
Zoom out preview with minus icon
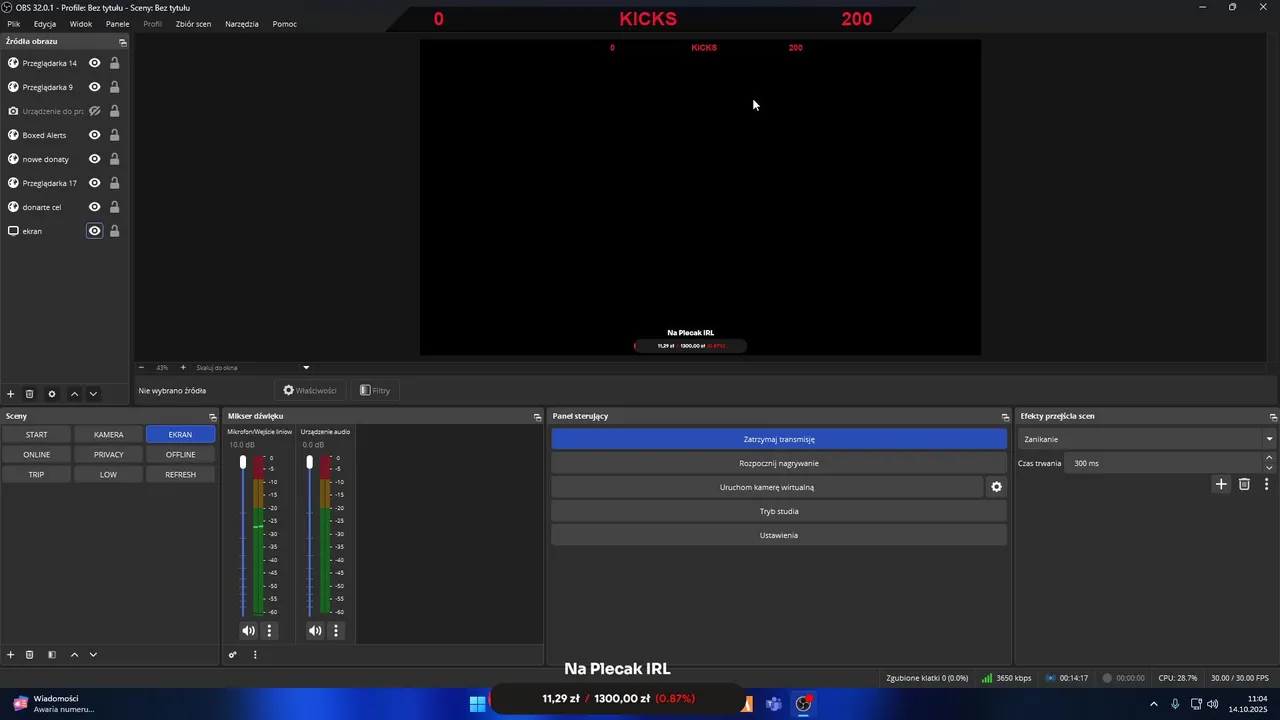[x=141, y=367]
